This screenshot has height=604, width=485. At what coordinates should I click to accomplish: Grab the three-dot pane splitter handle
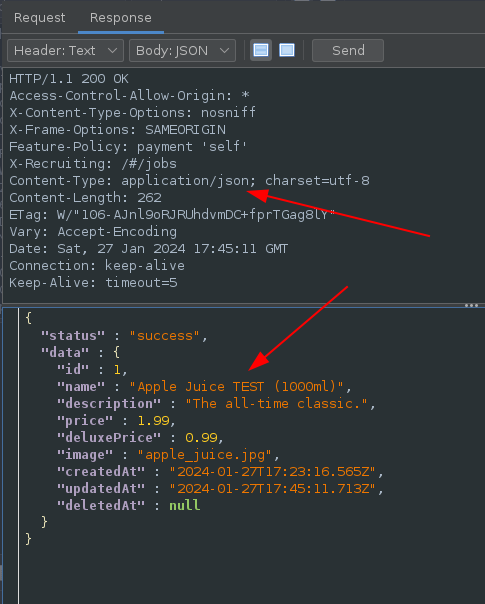click(471, 305)
